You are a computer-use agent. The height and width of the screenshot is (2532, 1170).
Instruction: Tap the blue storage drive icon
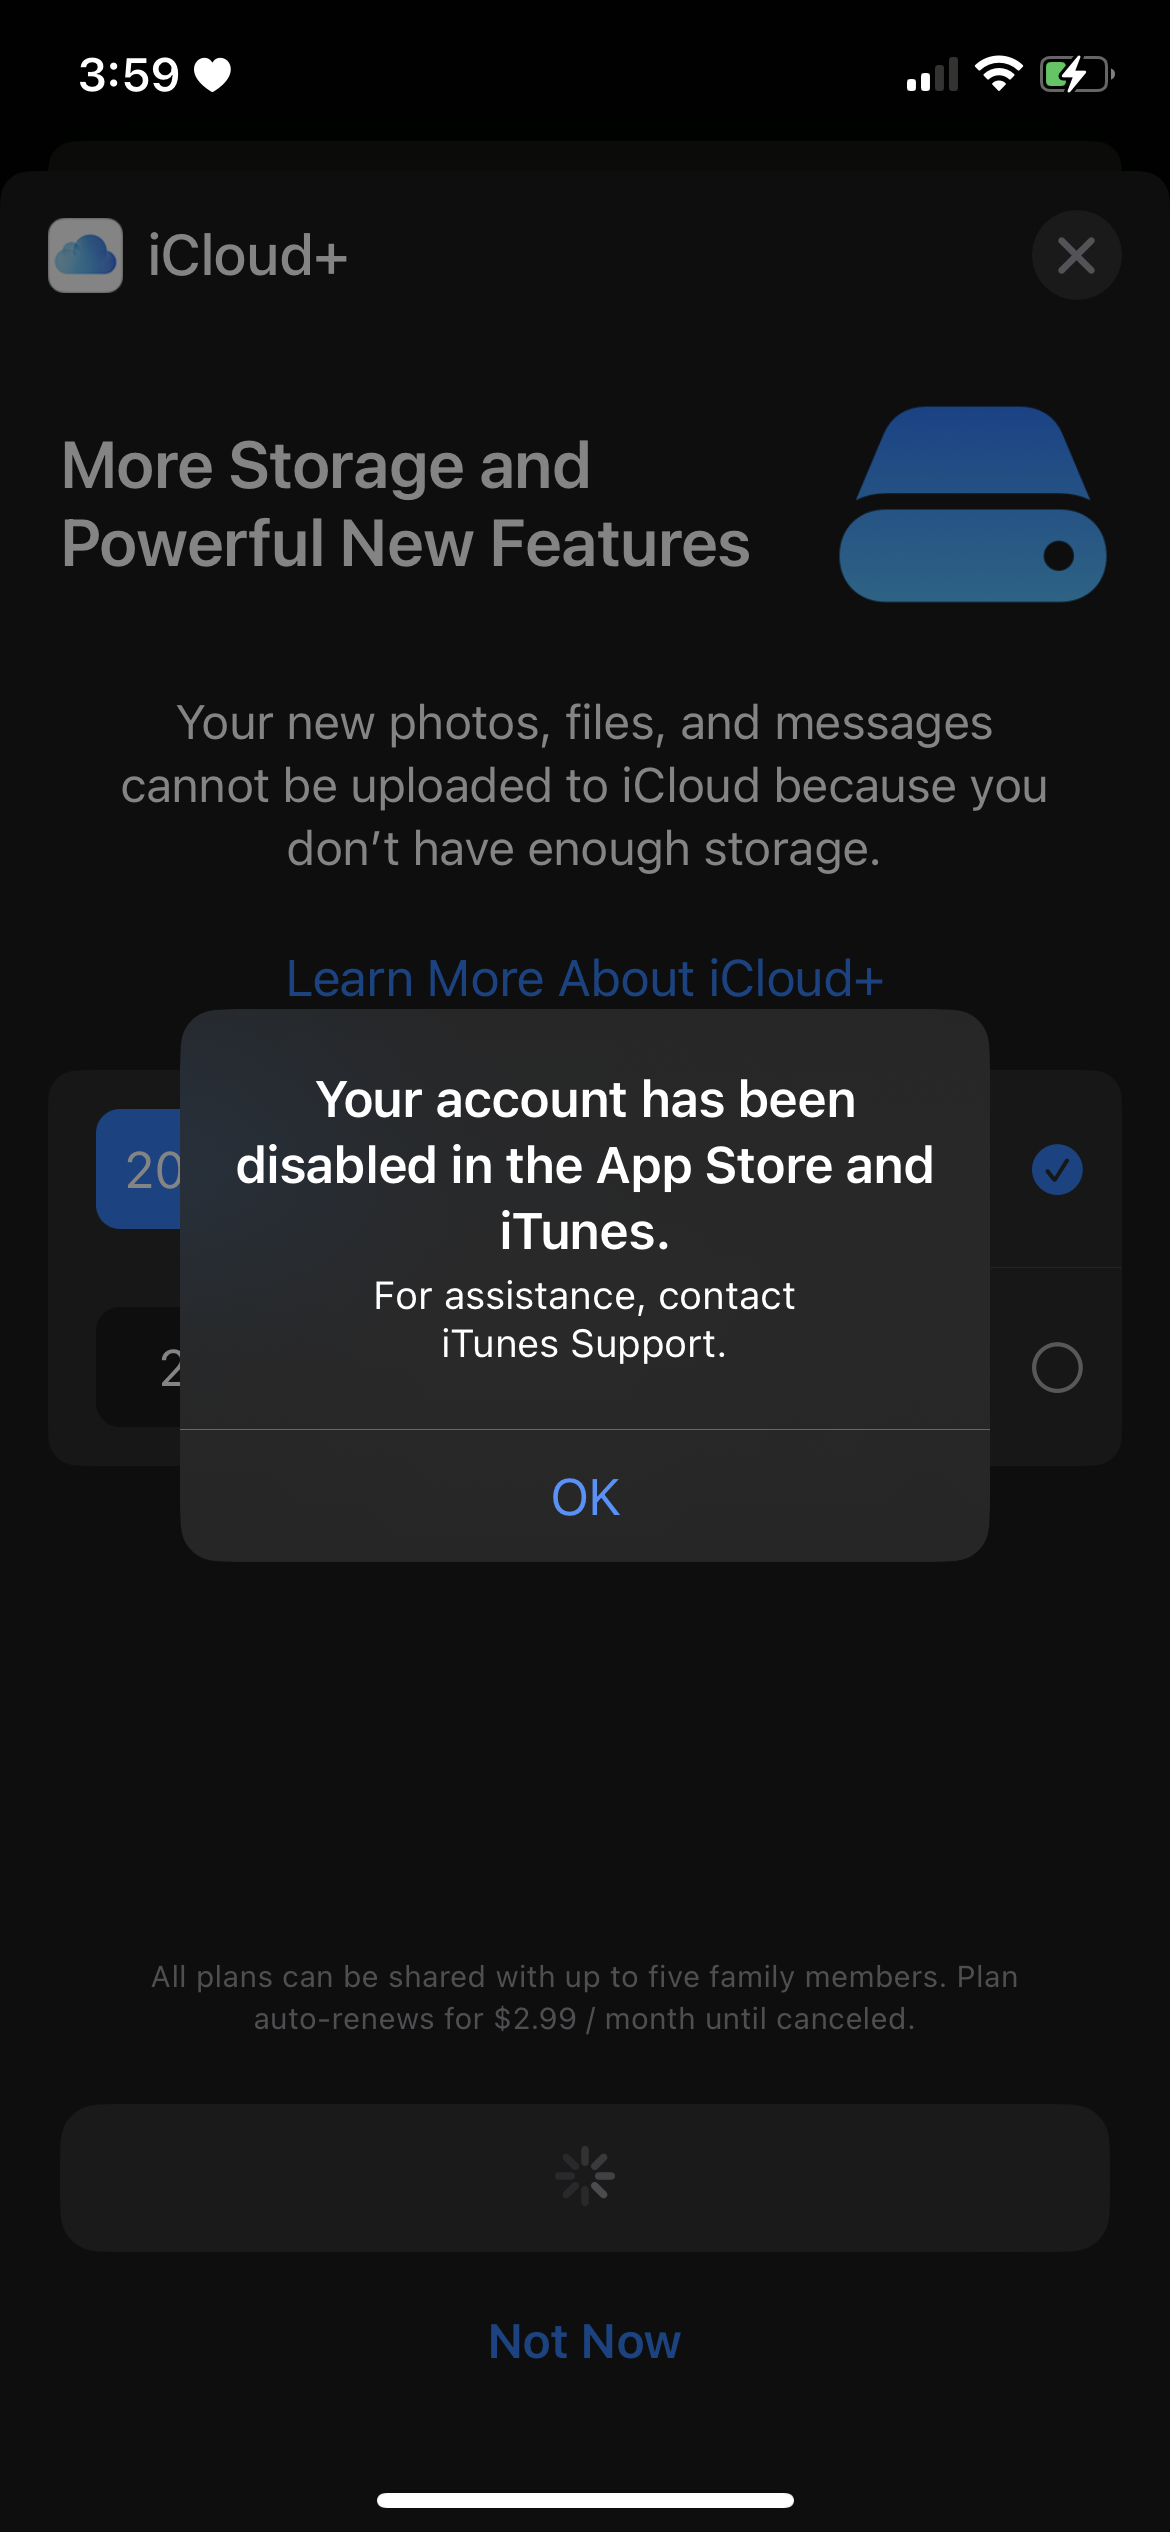click(972, 504)
